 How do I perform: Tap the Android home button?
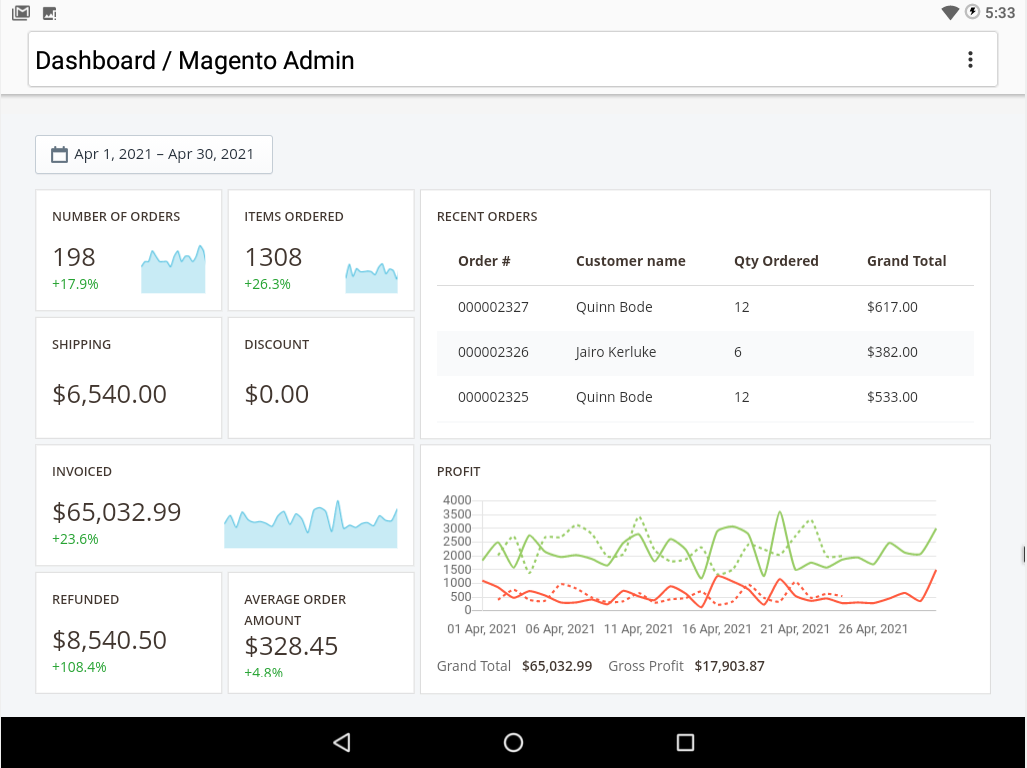514,742
